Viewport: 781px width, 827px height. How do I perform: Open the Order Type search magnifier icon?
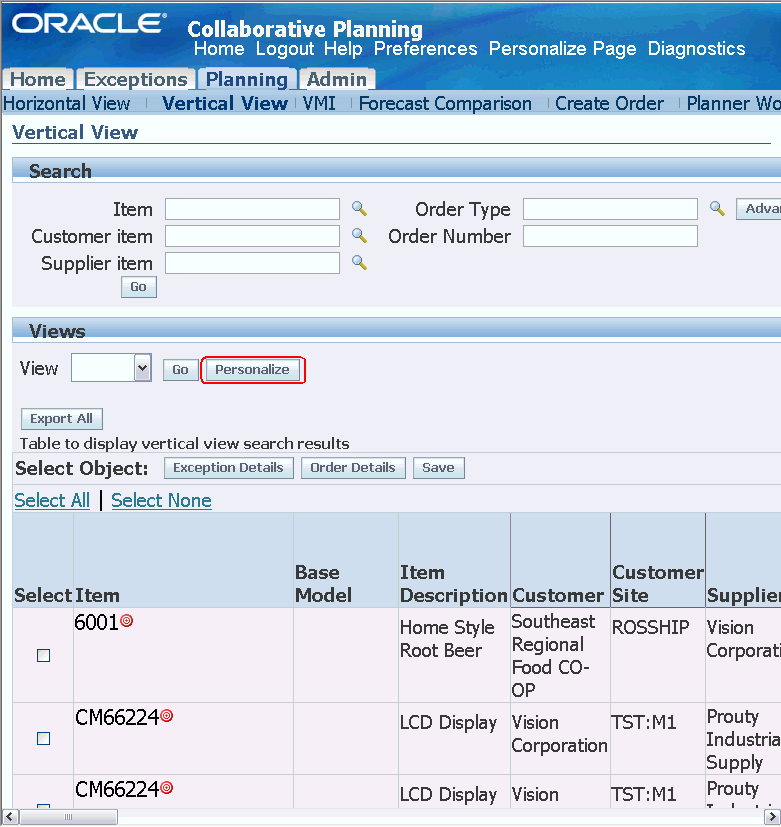pyautogui.click(x=717, y=209)
